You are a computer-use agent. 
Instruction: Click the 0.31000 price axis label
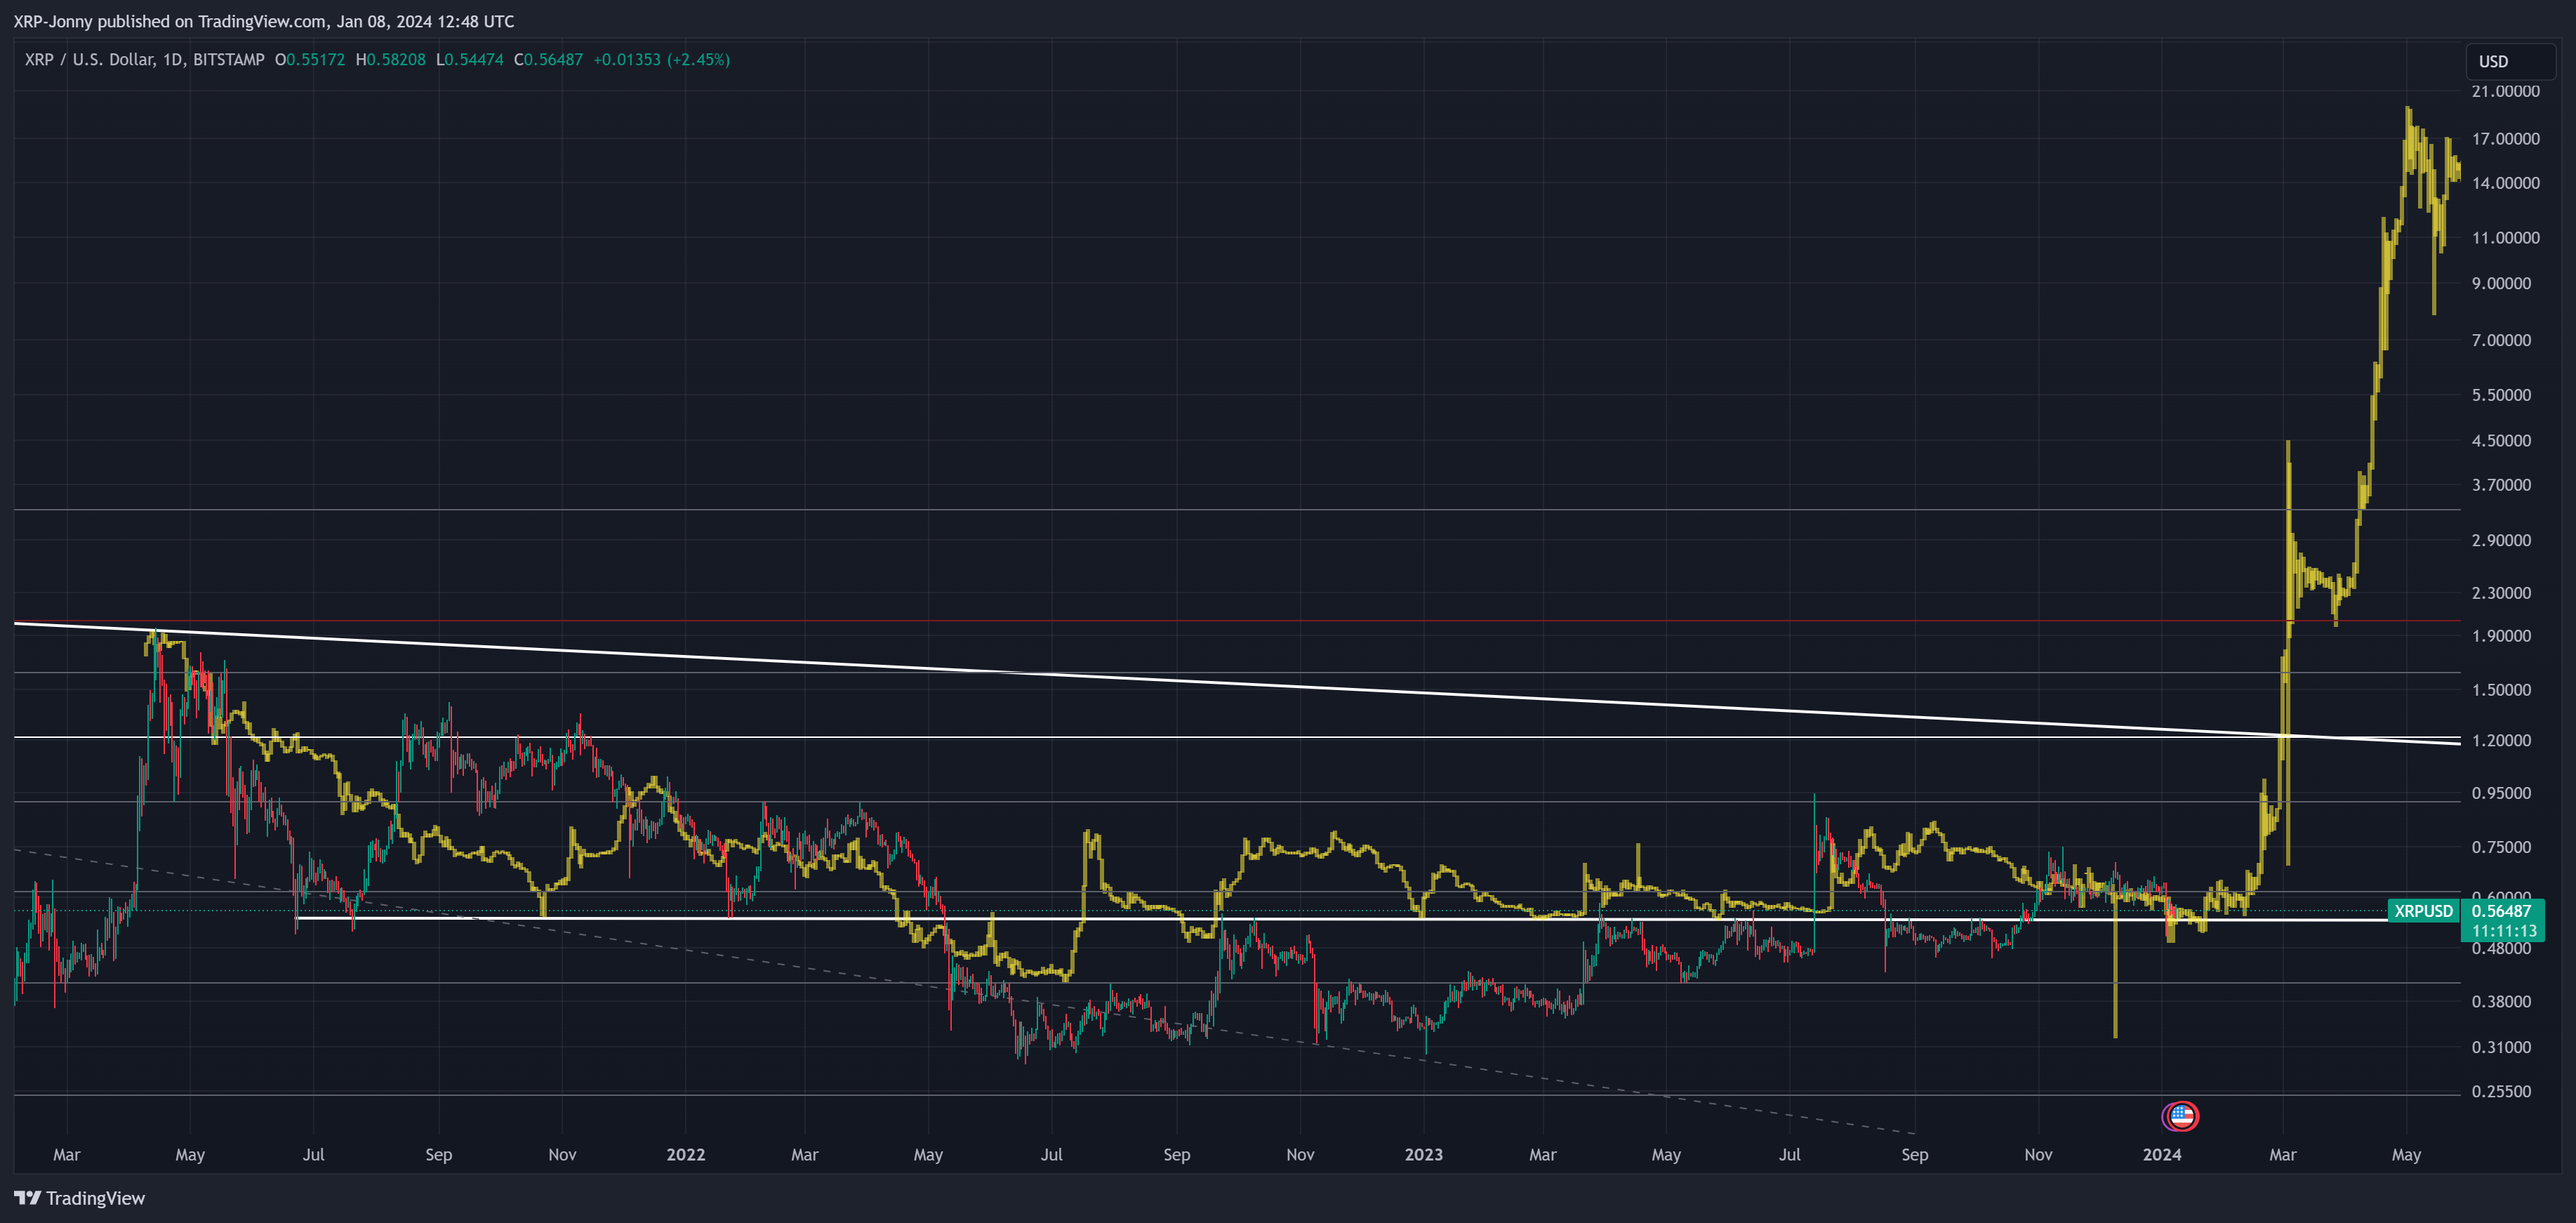pos(2501,1048)
